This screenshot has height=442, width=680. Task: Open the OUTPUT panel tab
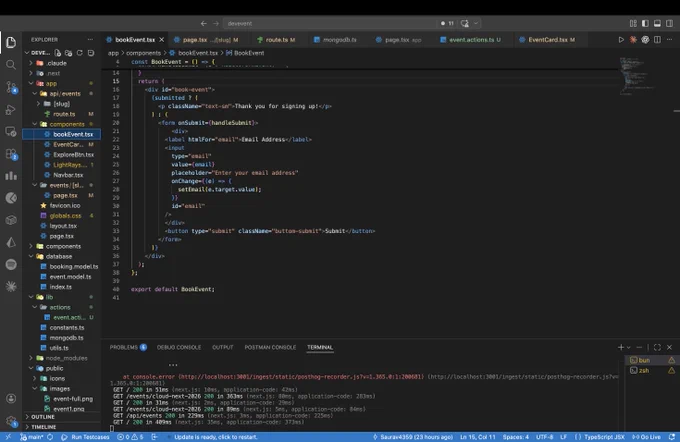pyautogui.click(x=222, y=347)
